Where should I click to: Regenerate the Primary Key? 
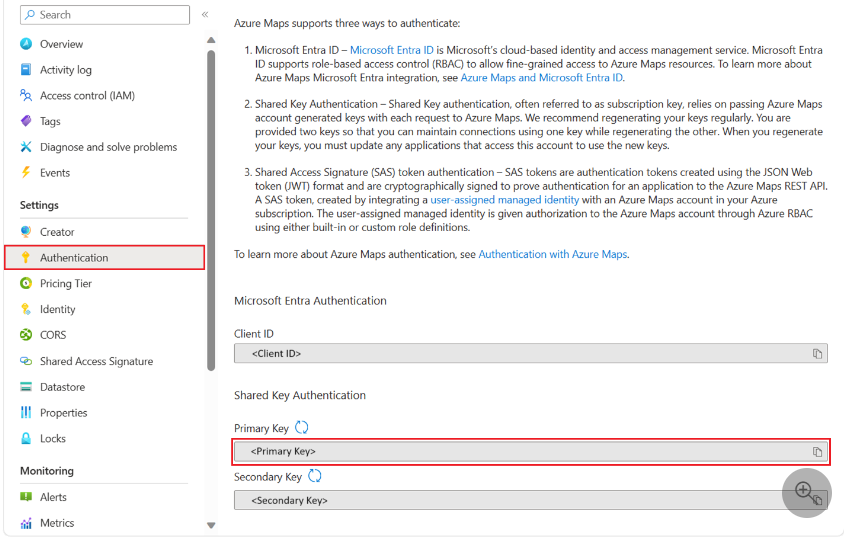tap(302, 428)
